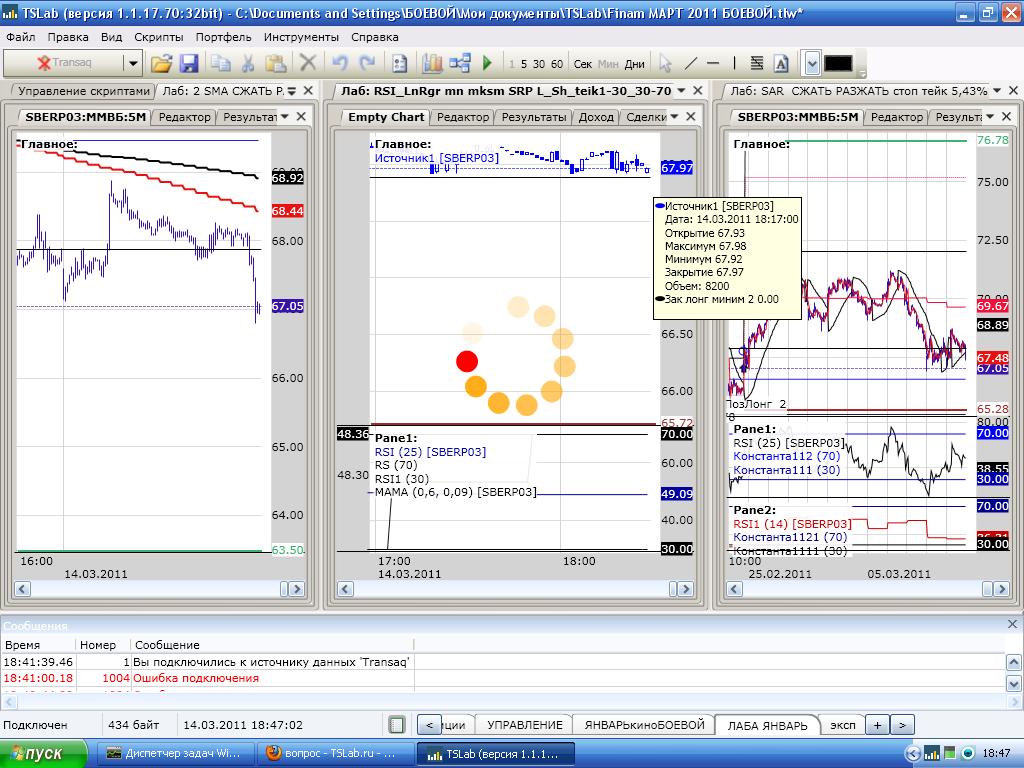Expand the line style dropdown next to color box
Screen dimensions: 1024x768
[x=811, y=63]
